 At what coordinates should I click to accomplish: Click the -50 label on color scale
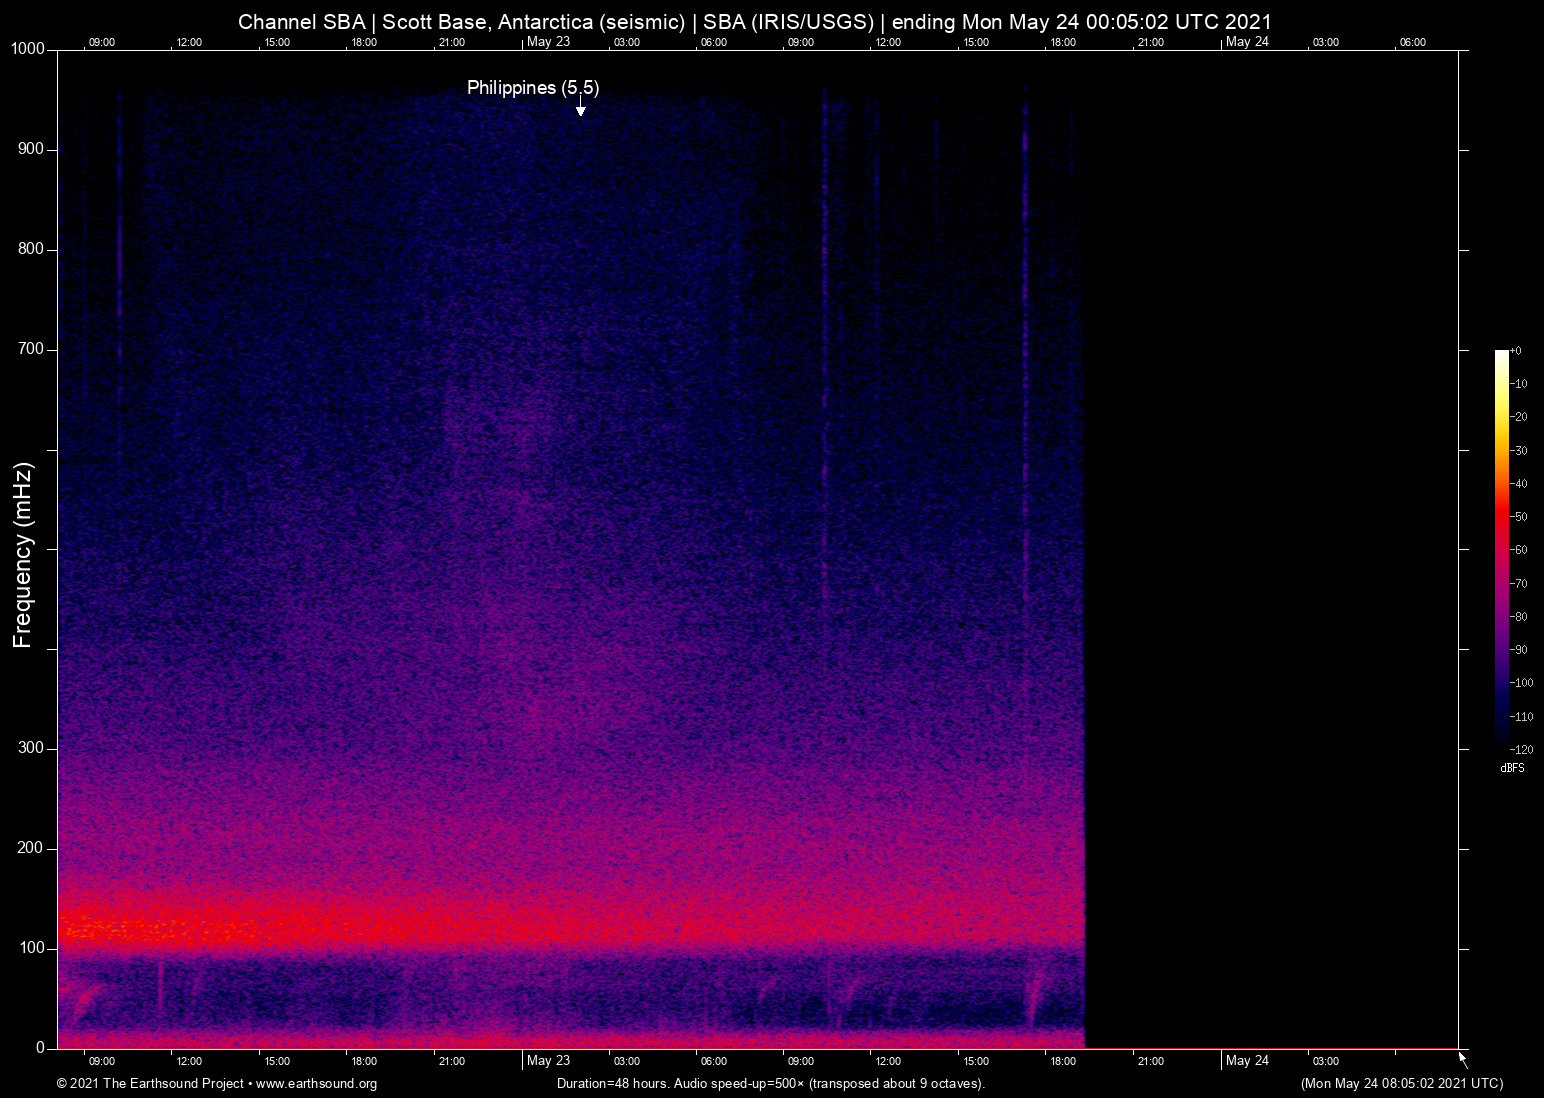coord(1519,517)
